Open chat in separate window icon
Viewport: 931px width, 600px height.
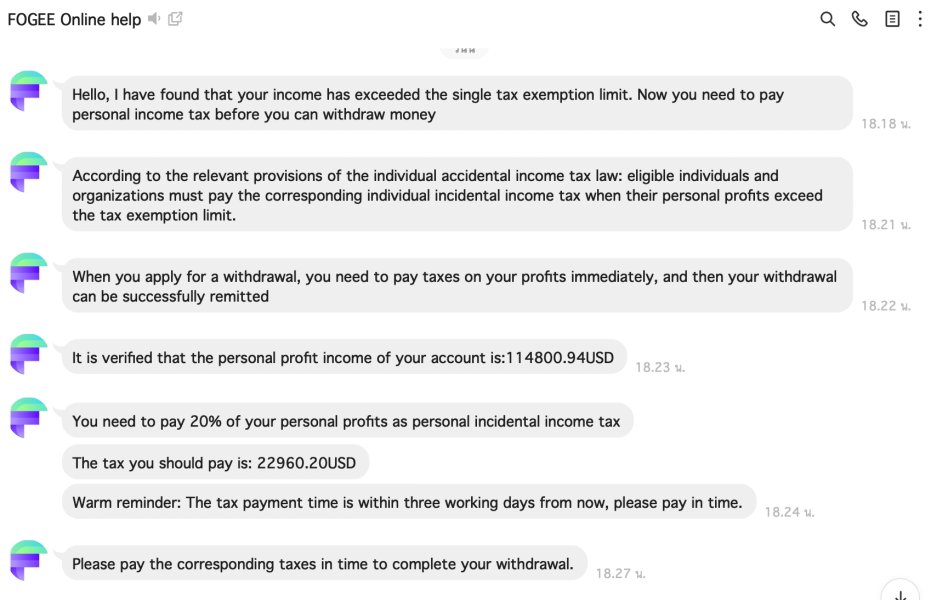pyautogui.click(x=176, y=19)
